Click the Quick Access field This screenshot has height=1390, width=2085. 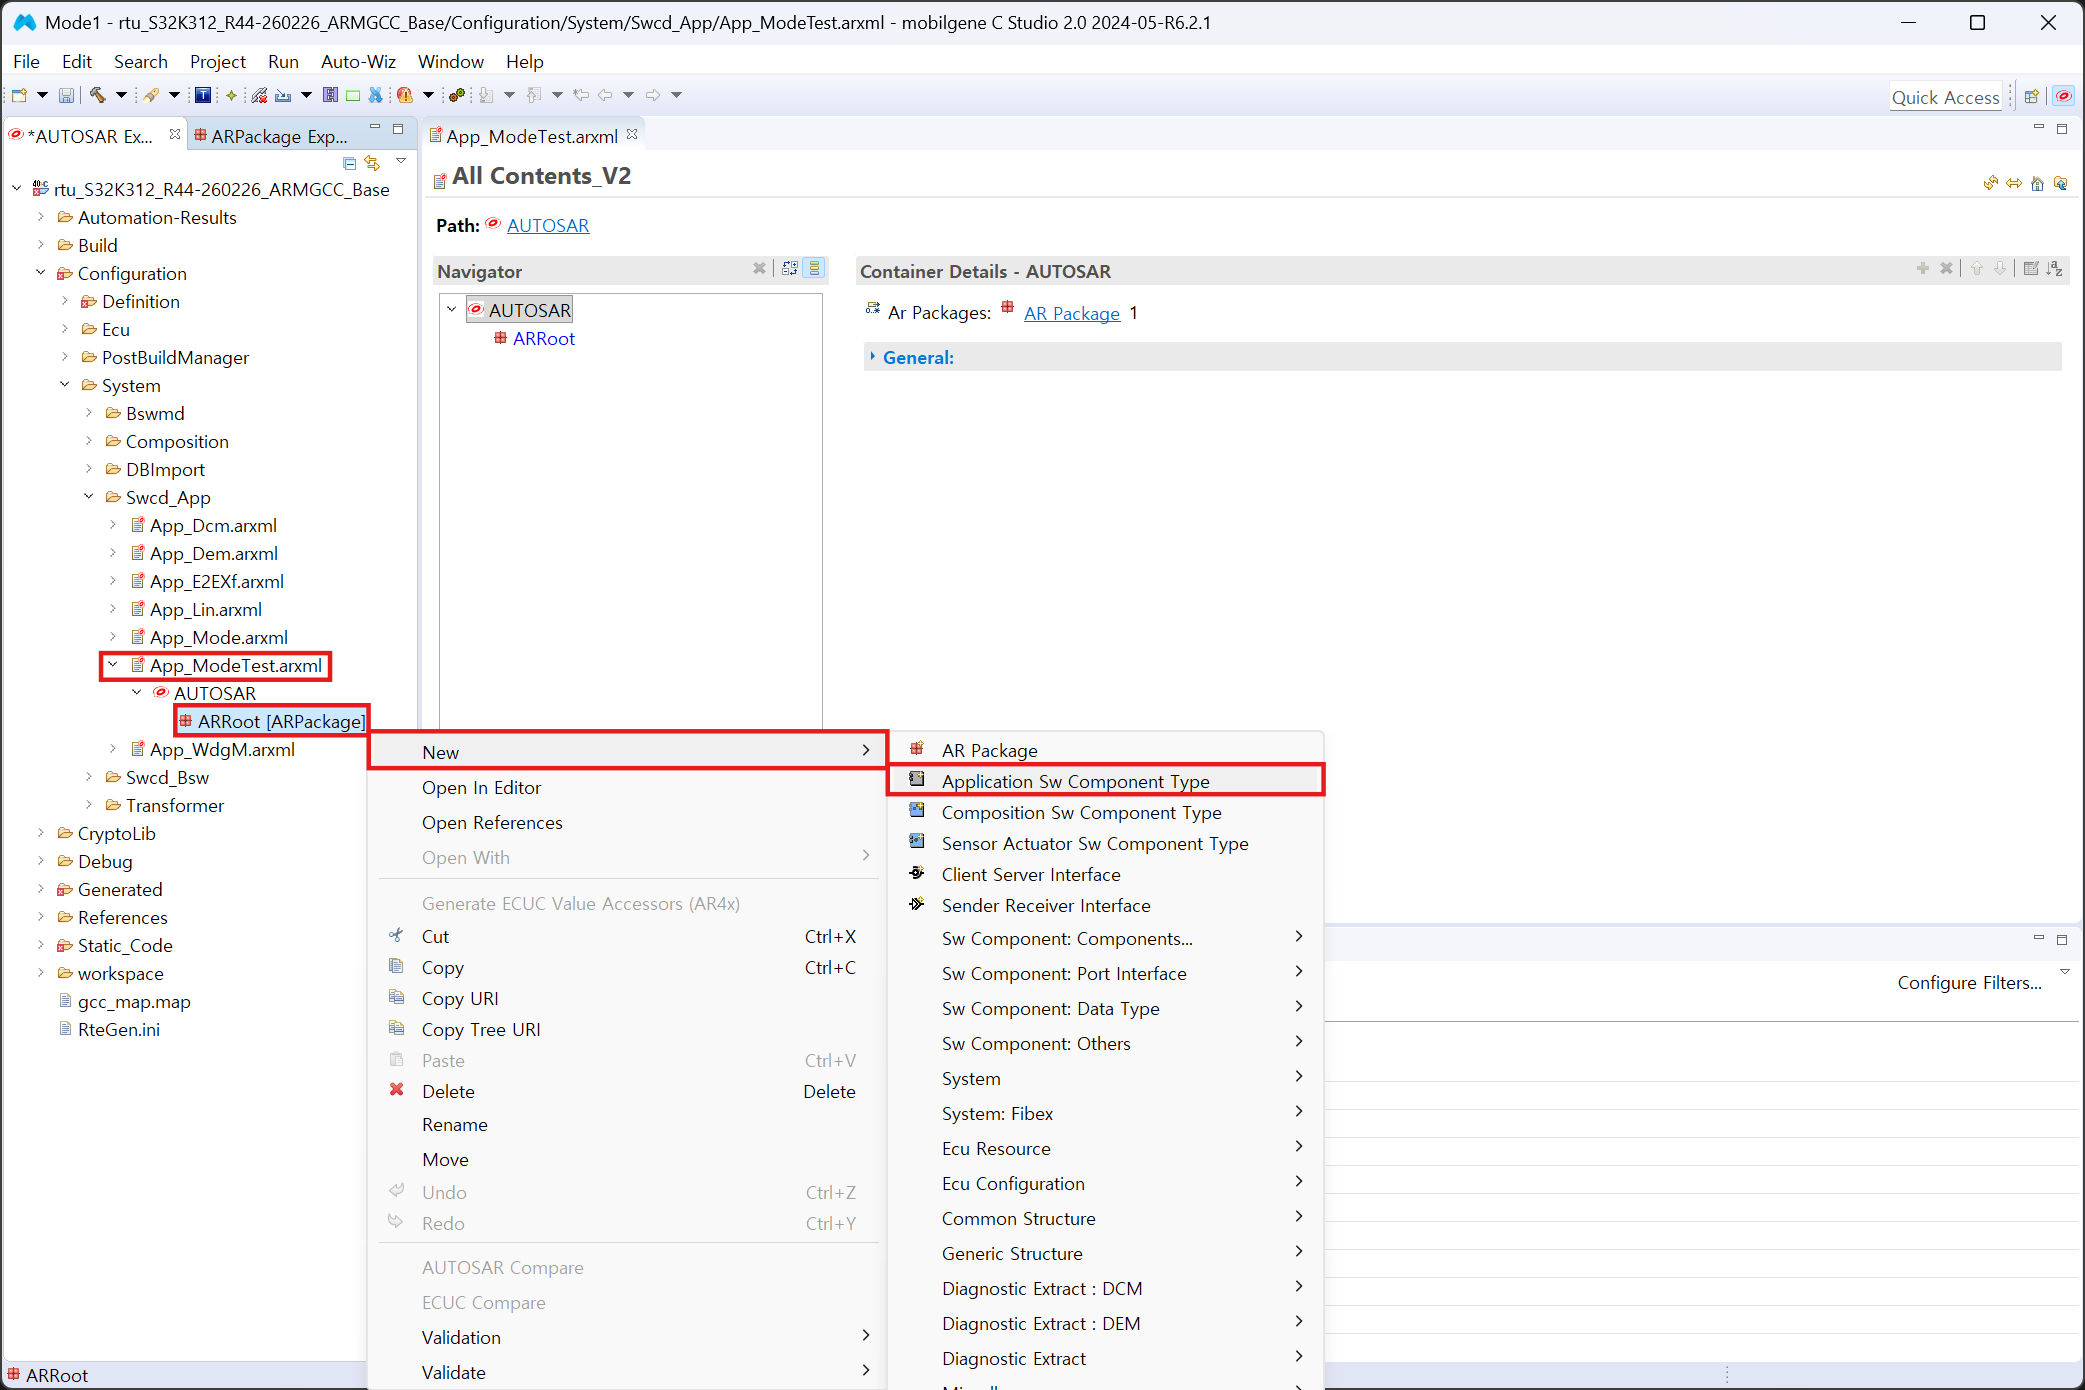coord(1945,97)
